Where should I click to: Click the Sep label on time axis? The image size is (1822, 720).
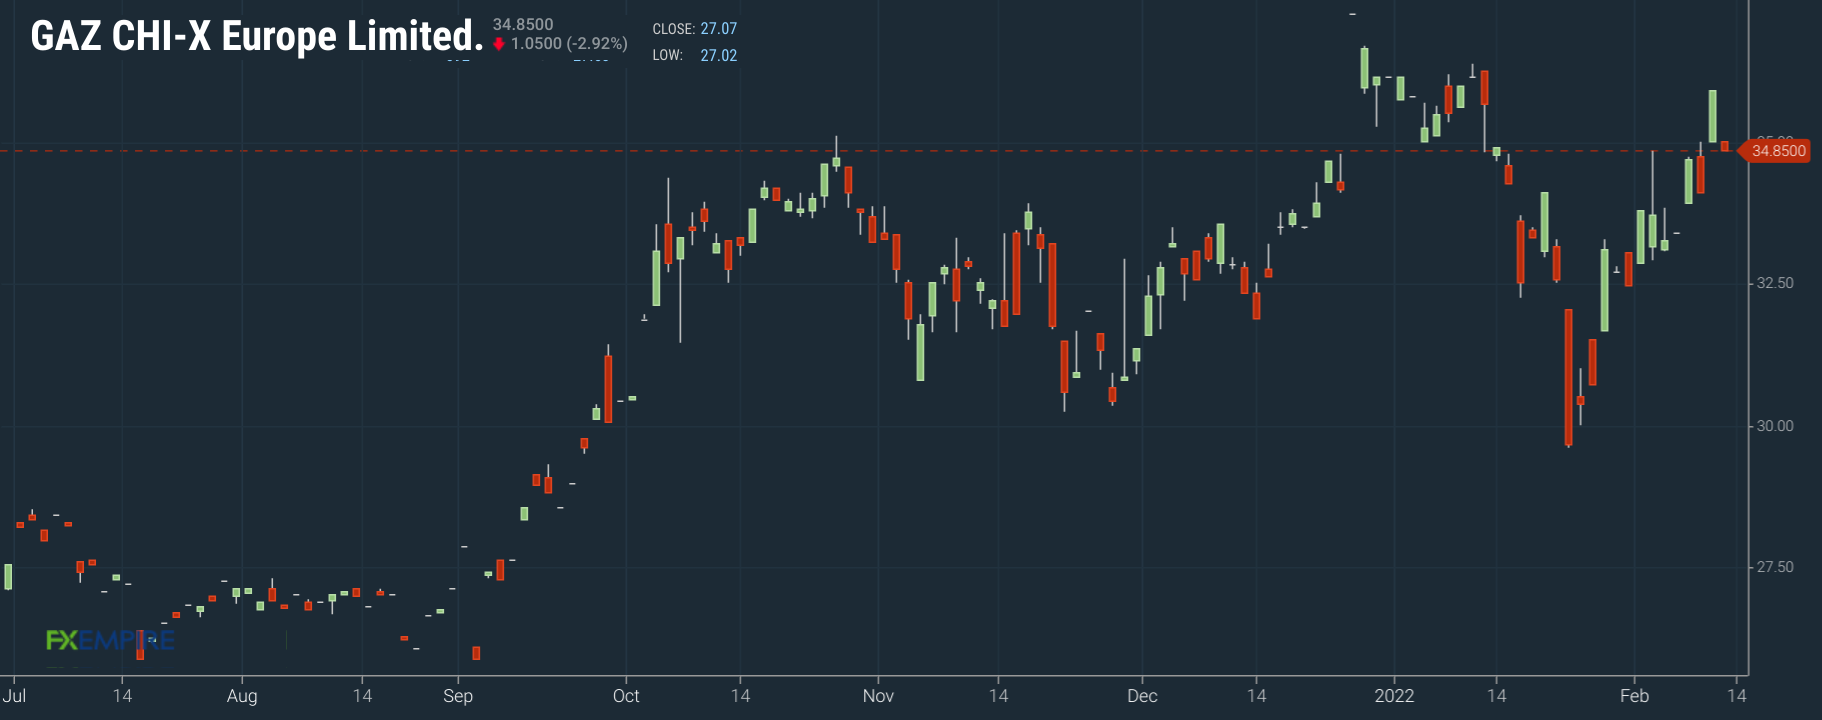coord(458,696)
